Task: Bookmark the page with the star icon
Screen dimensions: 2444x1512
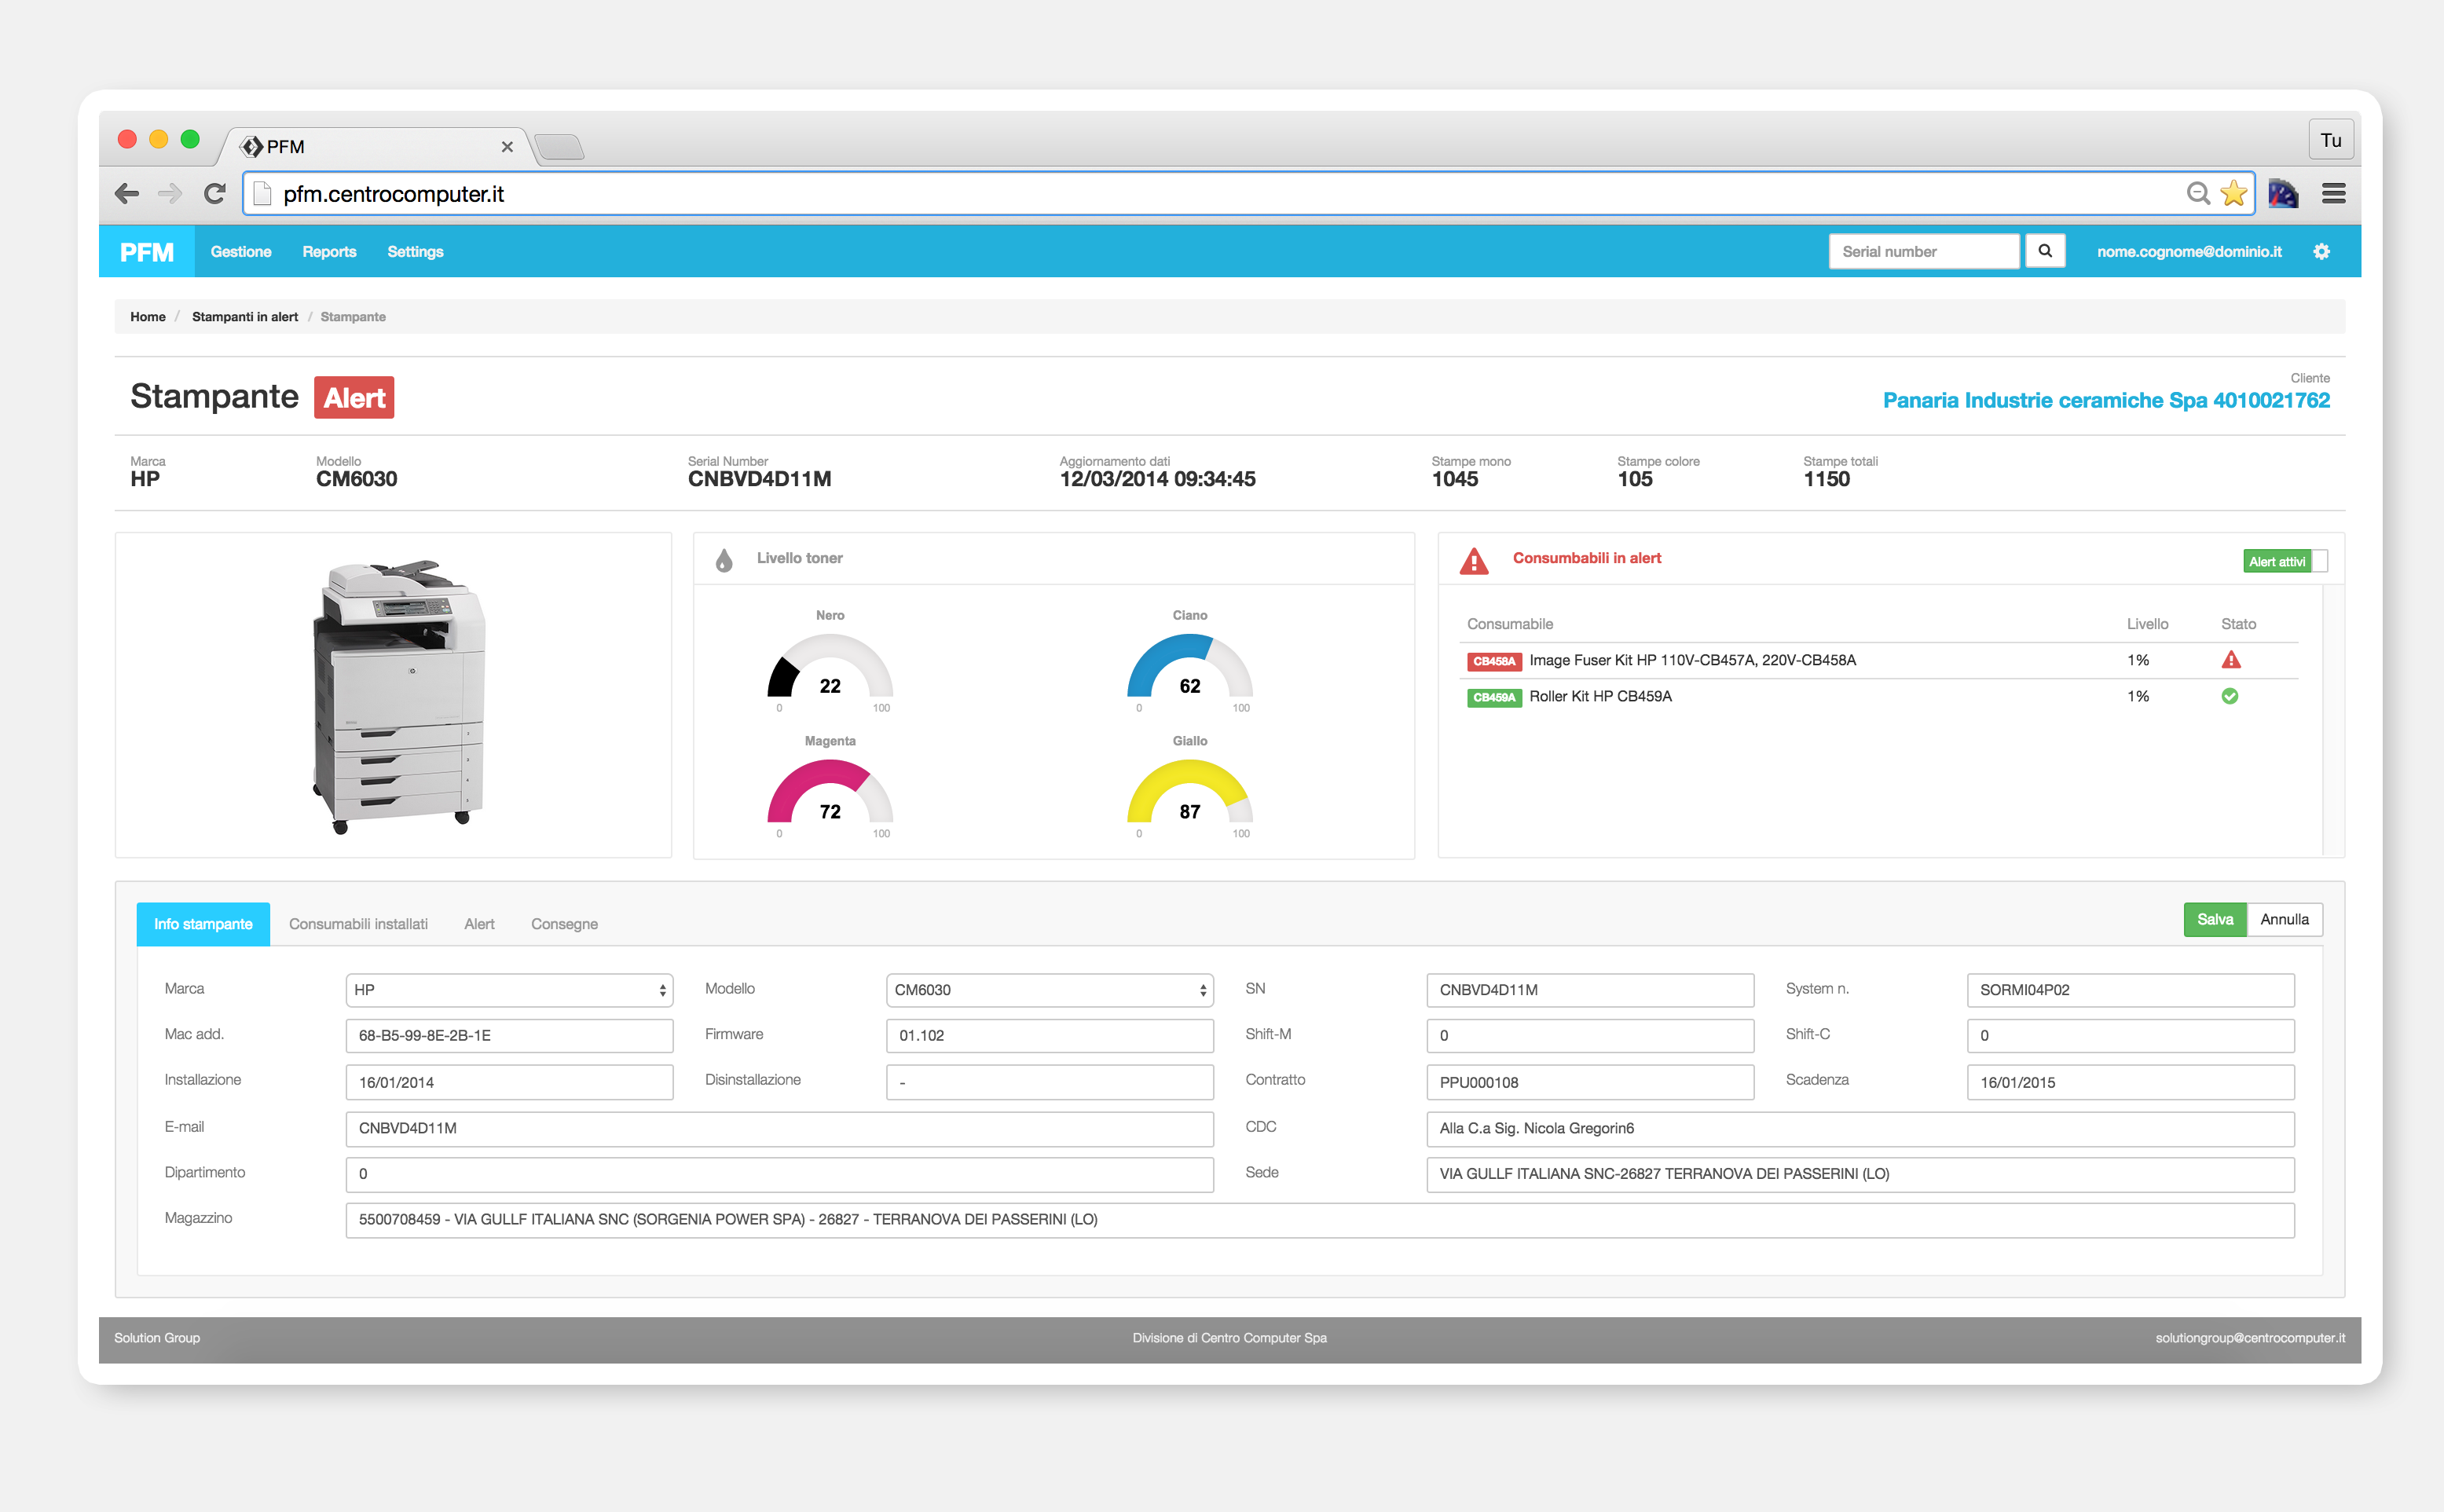Action: click(x=2233, y=193)
